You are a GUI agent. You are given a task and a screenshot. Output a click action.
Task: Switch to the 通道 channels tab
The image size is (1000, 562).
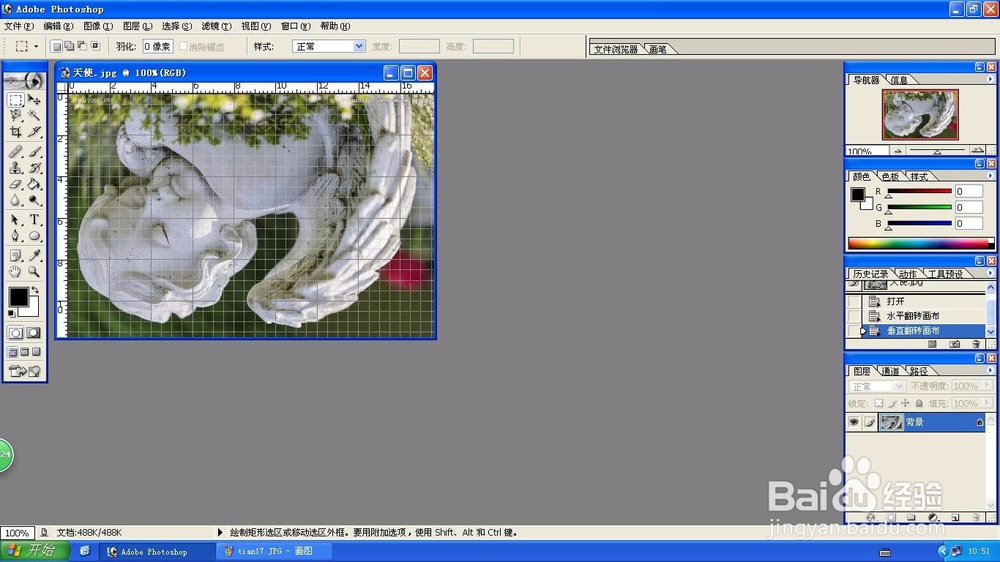pos(890,371)
